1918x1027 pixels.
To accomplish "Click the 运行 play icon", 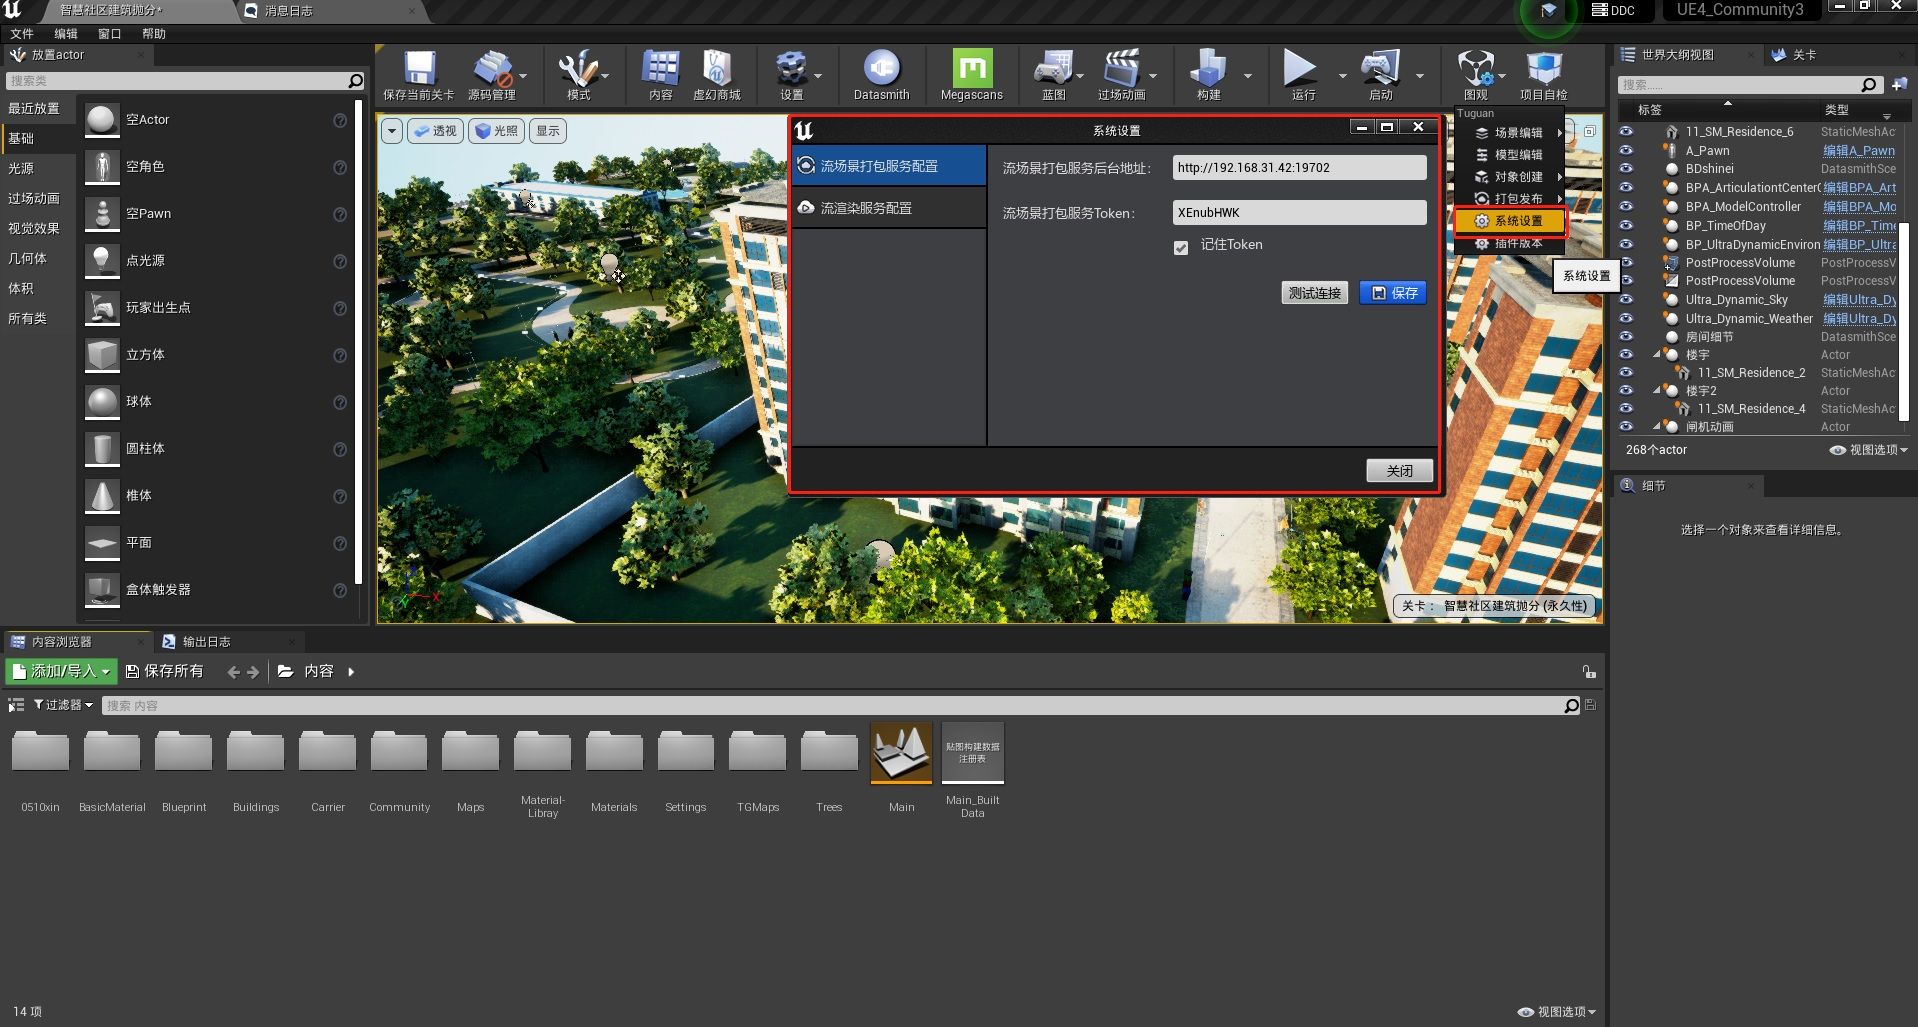I will (1299, 68).
